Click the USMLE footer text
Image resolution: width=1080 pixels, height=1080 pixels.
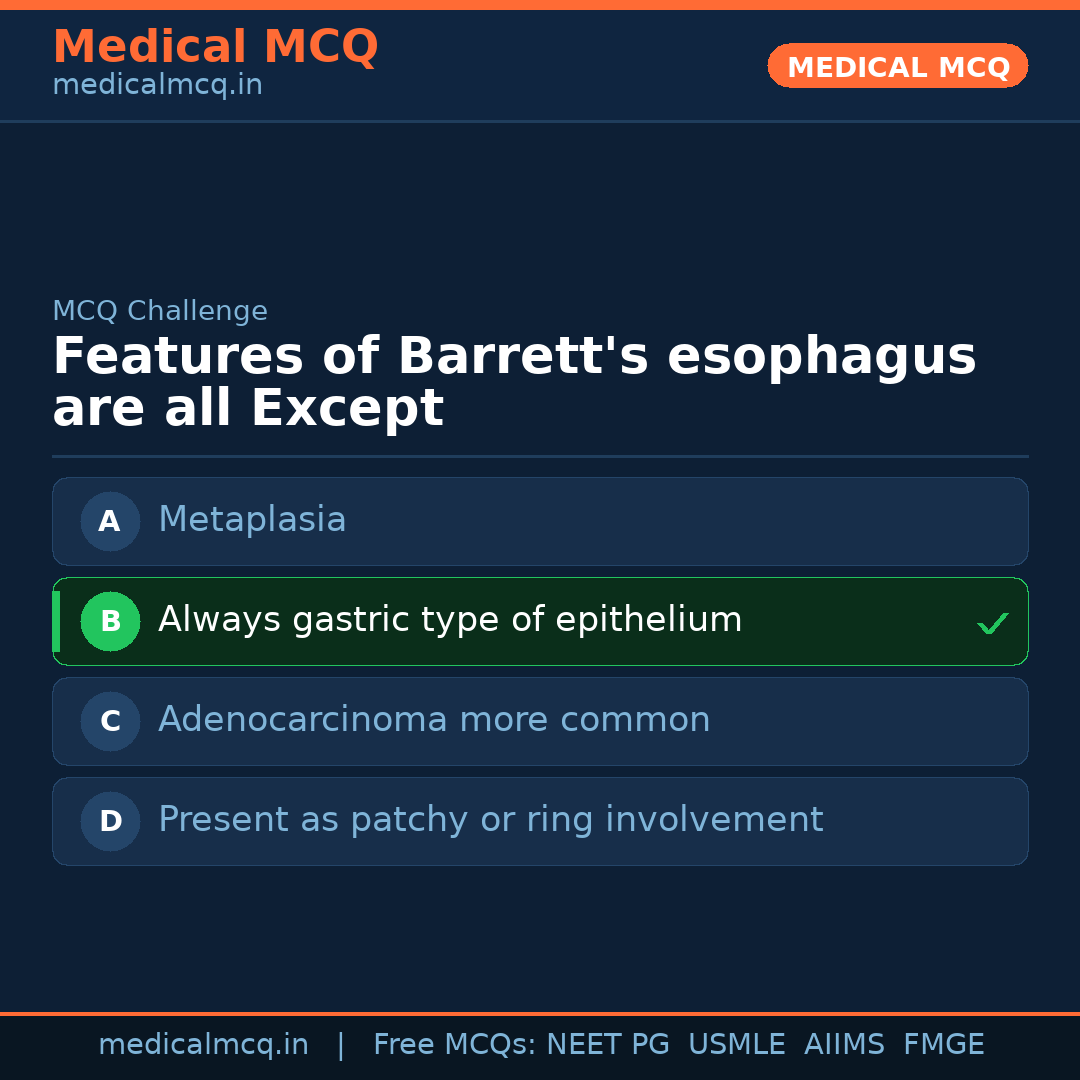click(736, 1045)
